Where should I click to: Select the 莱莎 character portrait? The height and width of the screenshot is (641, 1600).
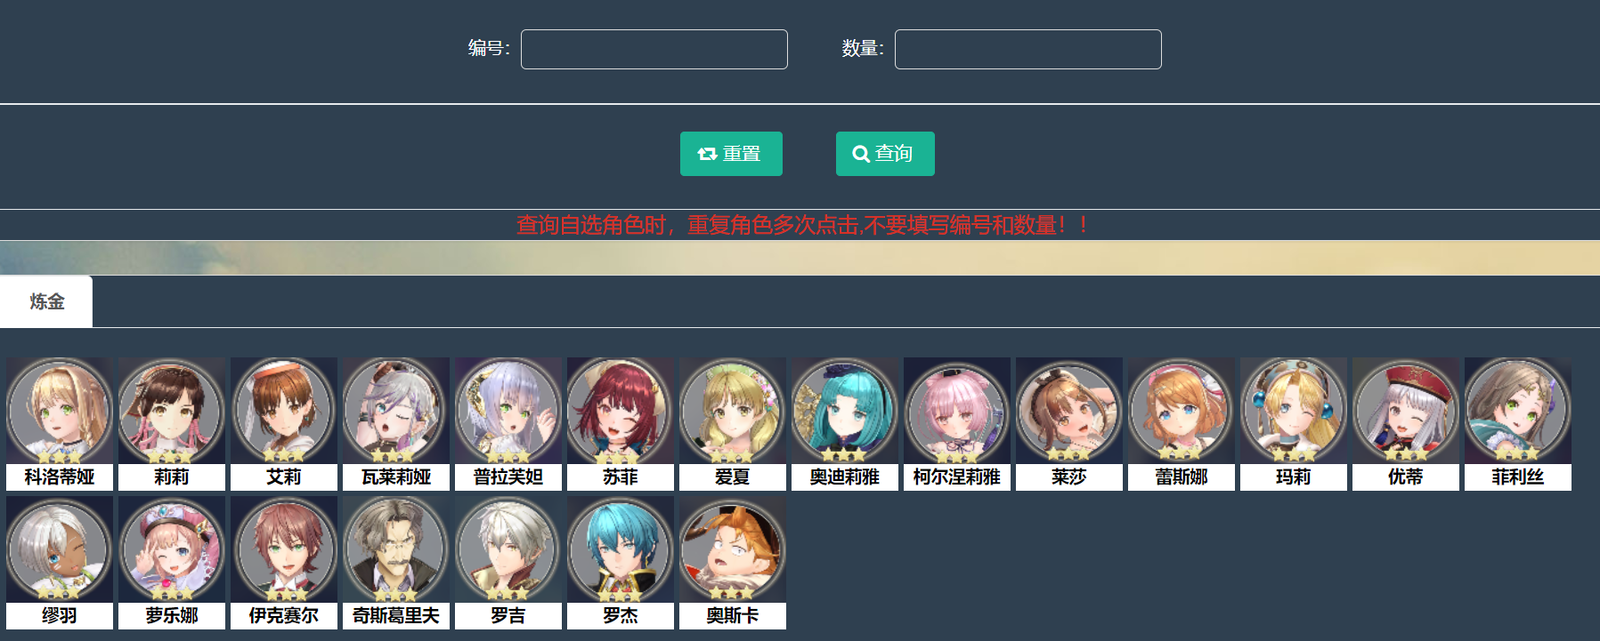pos(1069,424)
